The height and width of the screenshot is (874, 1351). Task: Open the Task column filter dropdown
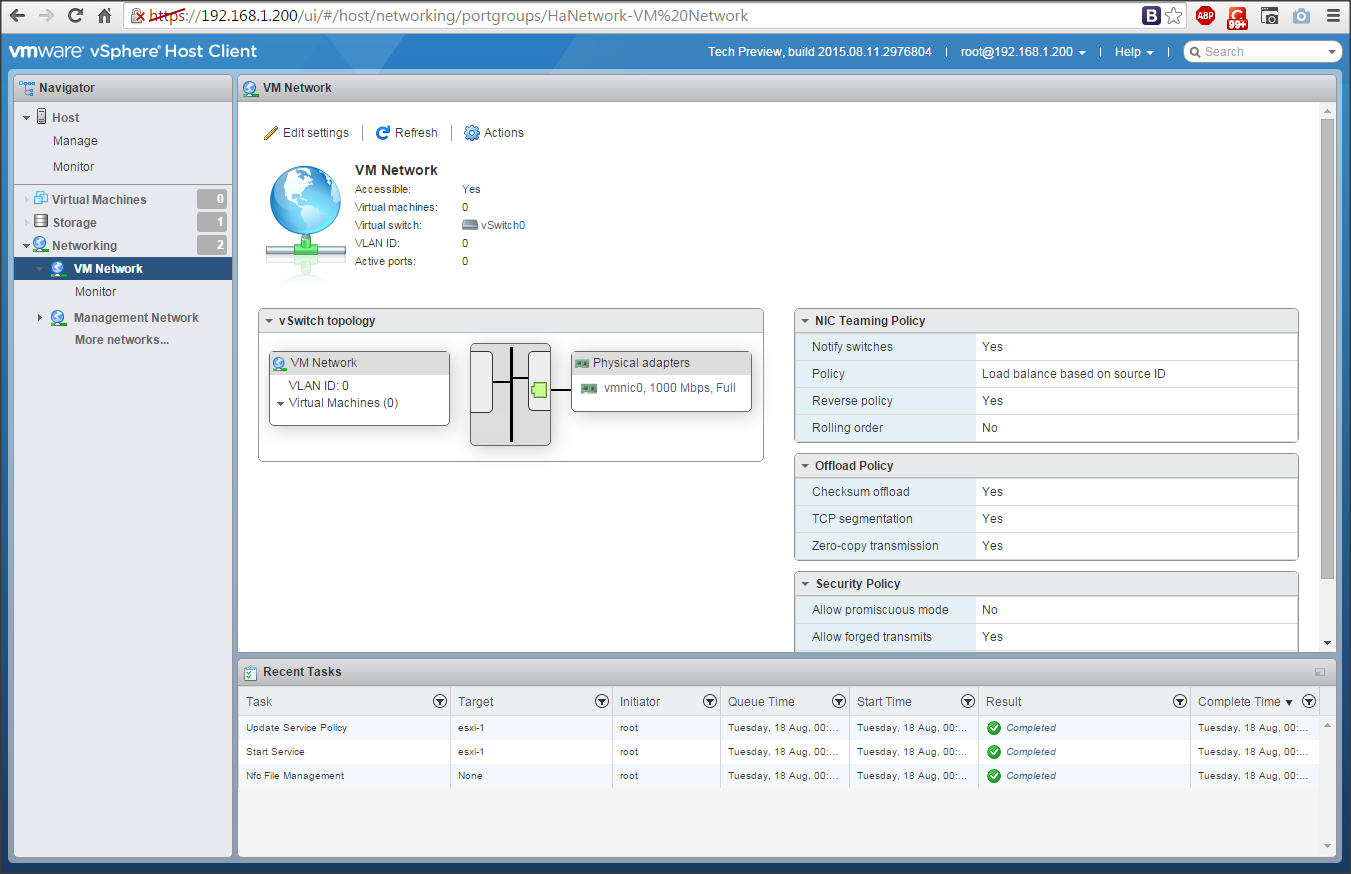click(x=440, y=702)
